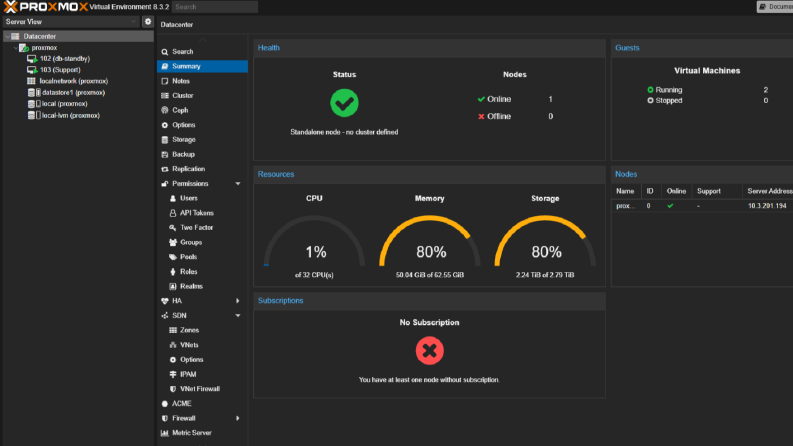The width and height of the screenshot is (793, 446).
Task: Click the Groups people icon
Action: [173, 242]
